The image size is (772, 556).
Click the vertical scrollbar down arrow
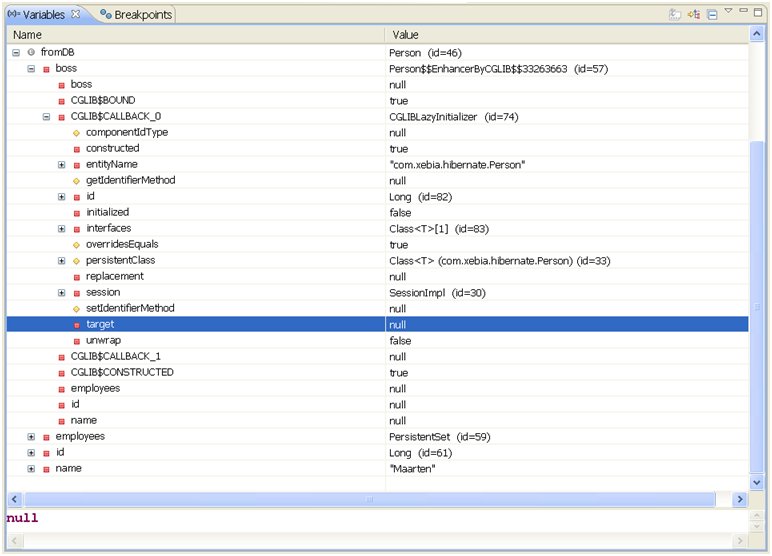(x=757, y=483)
